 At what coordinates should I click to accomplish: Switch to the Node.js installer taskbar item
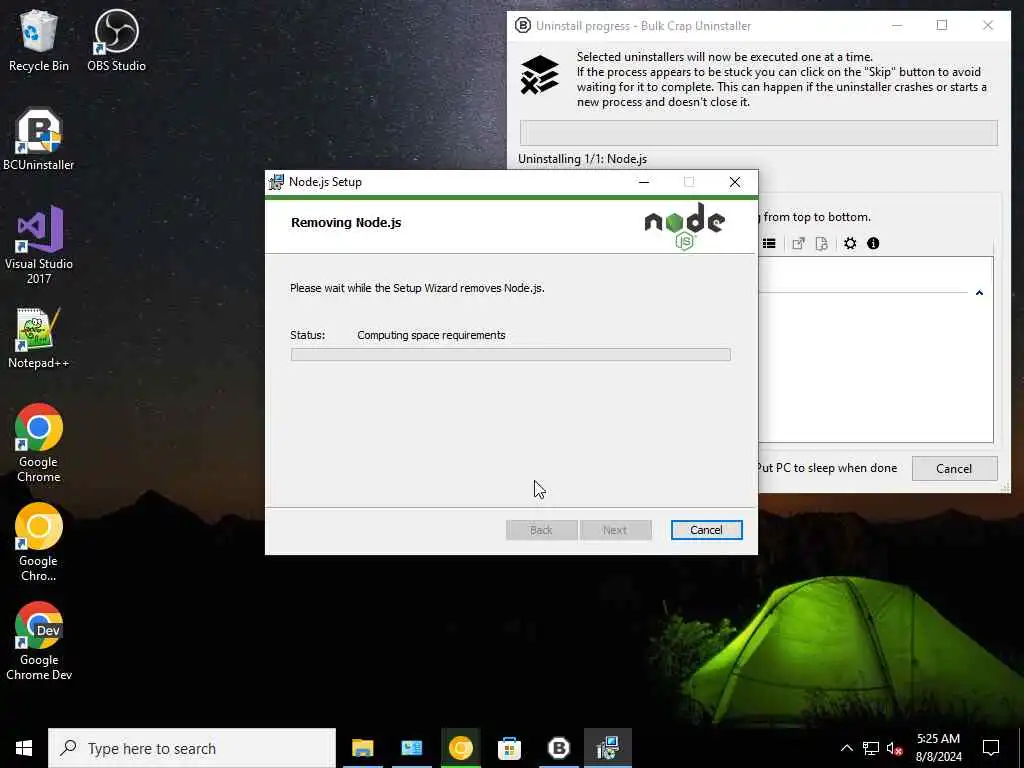[607, 748]
